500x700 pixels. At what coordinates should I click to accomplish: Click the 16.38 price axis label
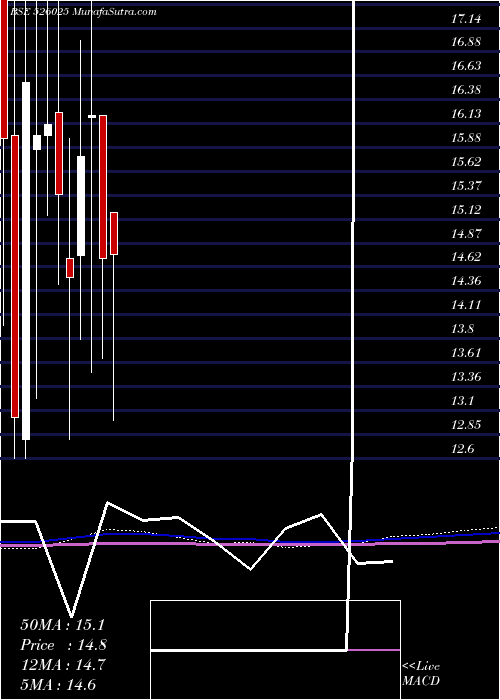[466, 90]
